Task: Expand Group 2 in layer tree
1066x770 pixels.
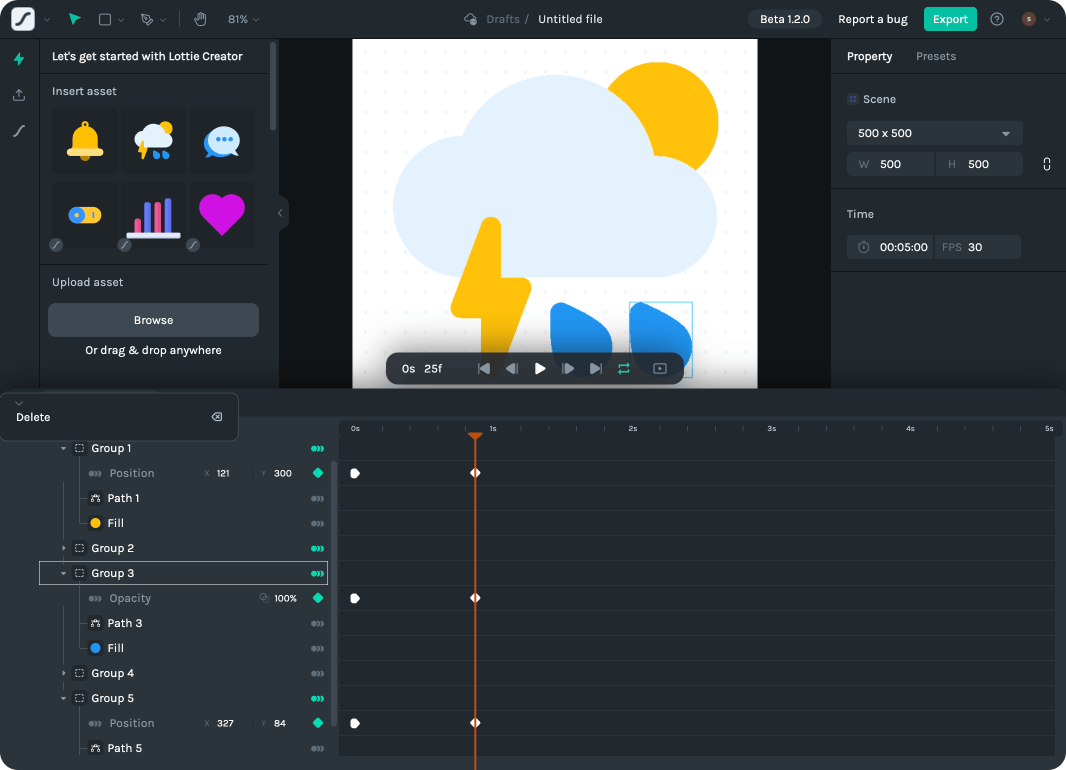Action: pyautogui.click(x=64, y=548)
